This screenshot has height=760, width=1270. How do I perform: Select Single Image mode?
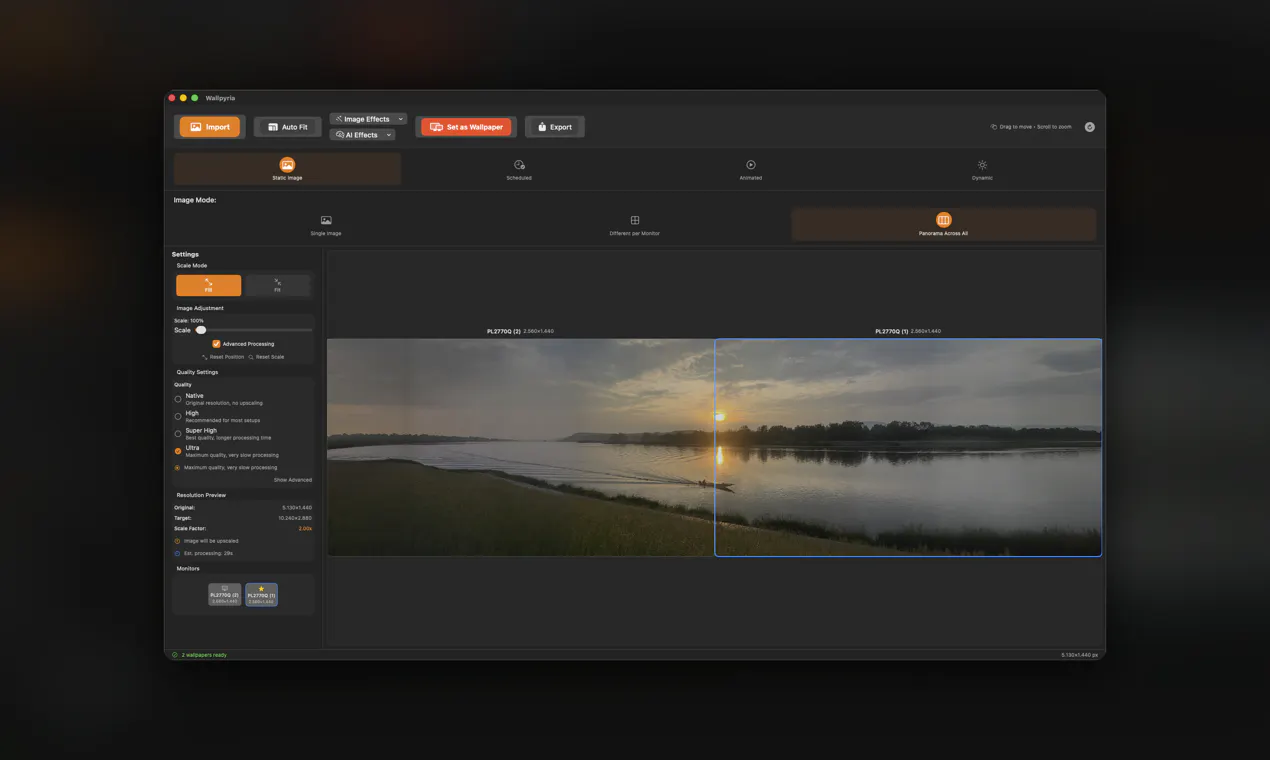[326, 225]
